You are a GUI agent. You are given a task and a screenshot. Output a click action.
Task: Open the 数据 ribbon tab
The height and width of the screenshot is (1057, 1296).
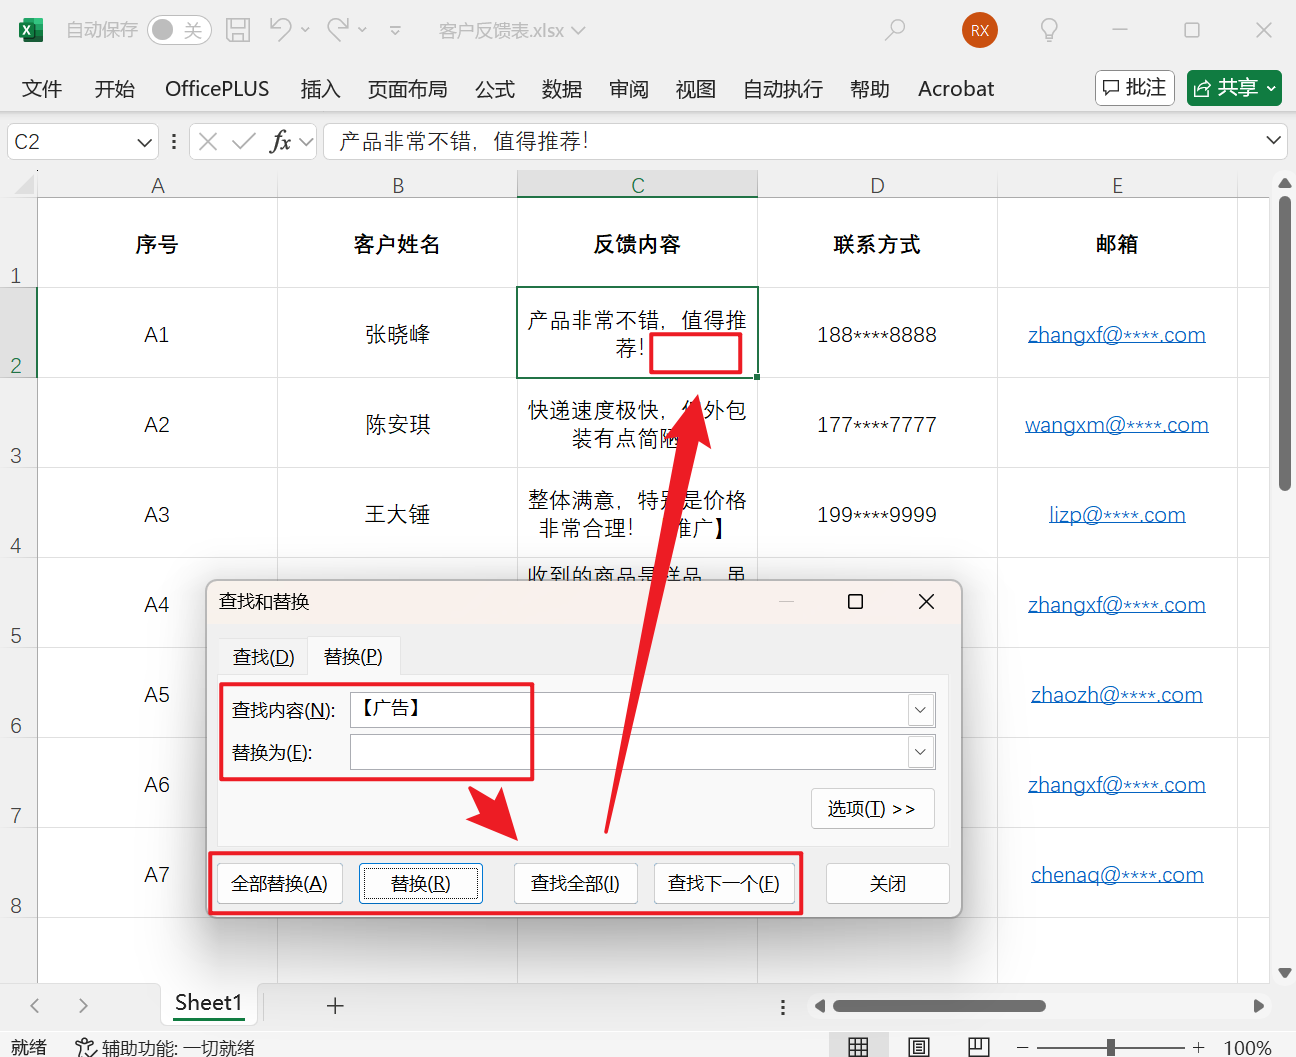coord(562,88)
